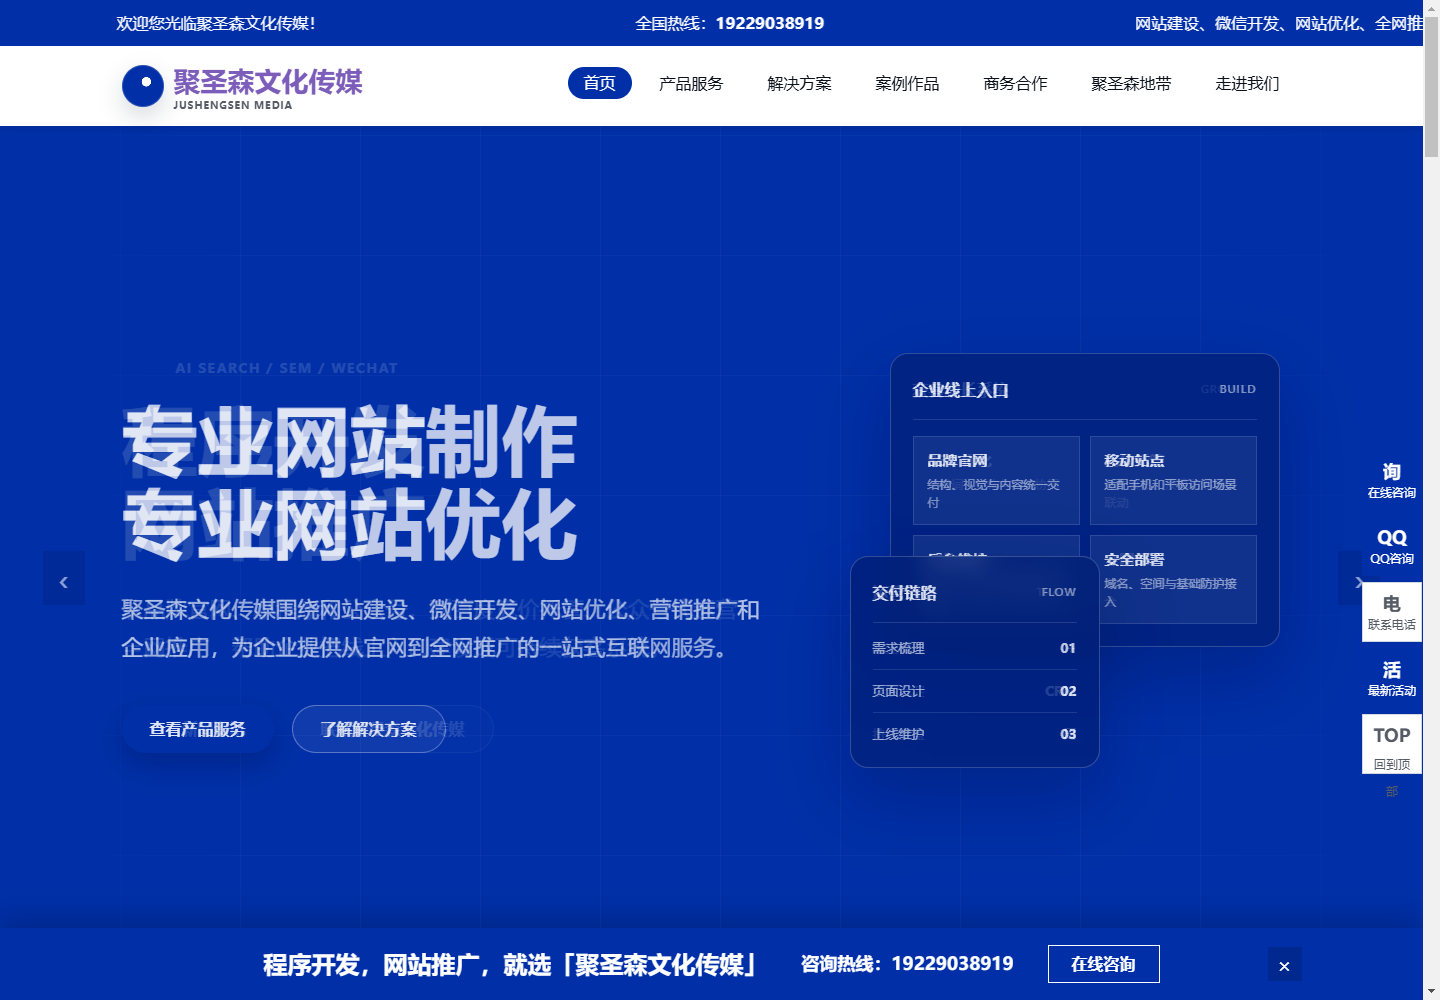Click BUILD label in panel

[1237, 389]
